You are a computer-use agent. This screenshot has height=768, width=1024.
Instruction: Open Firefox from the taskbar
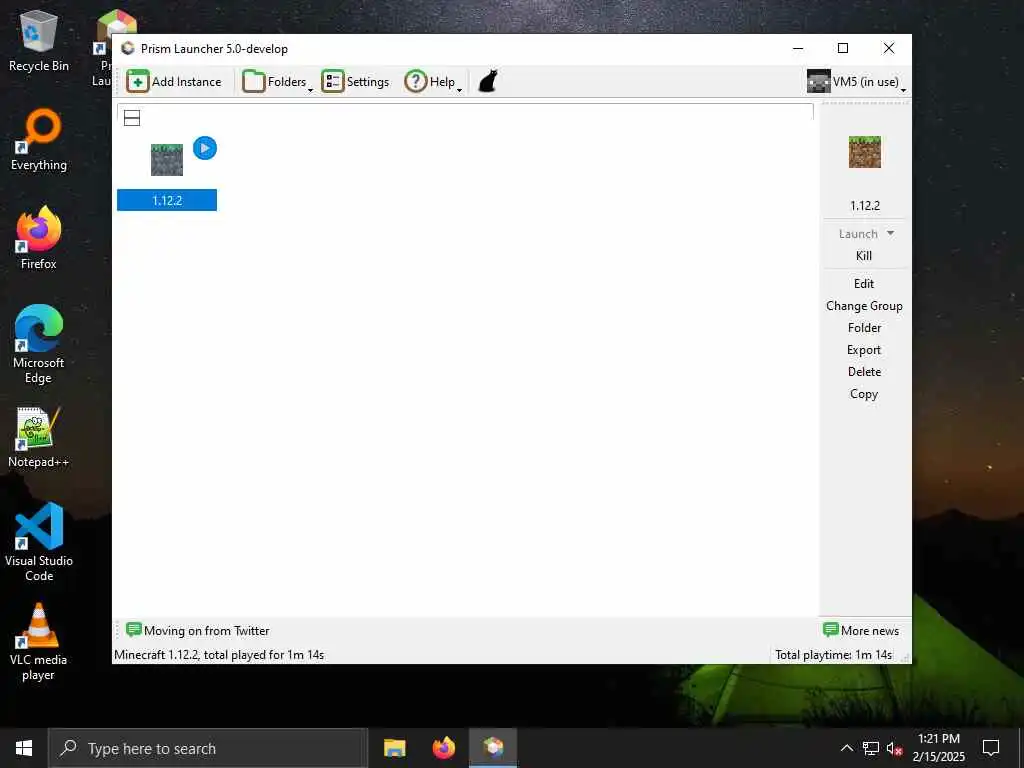(x=444, y=748)
